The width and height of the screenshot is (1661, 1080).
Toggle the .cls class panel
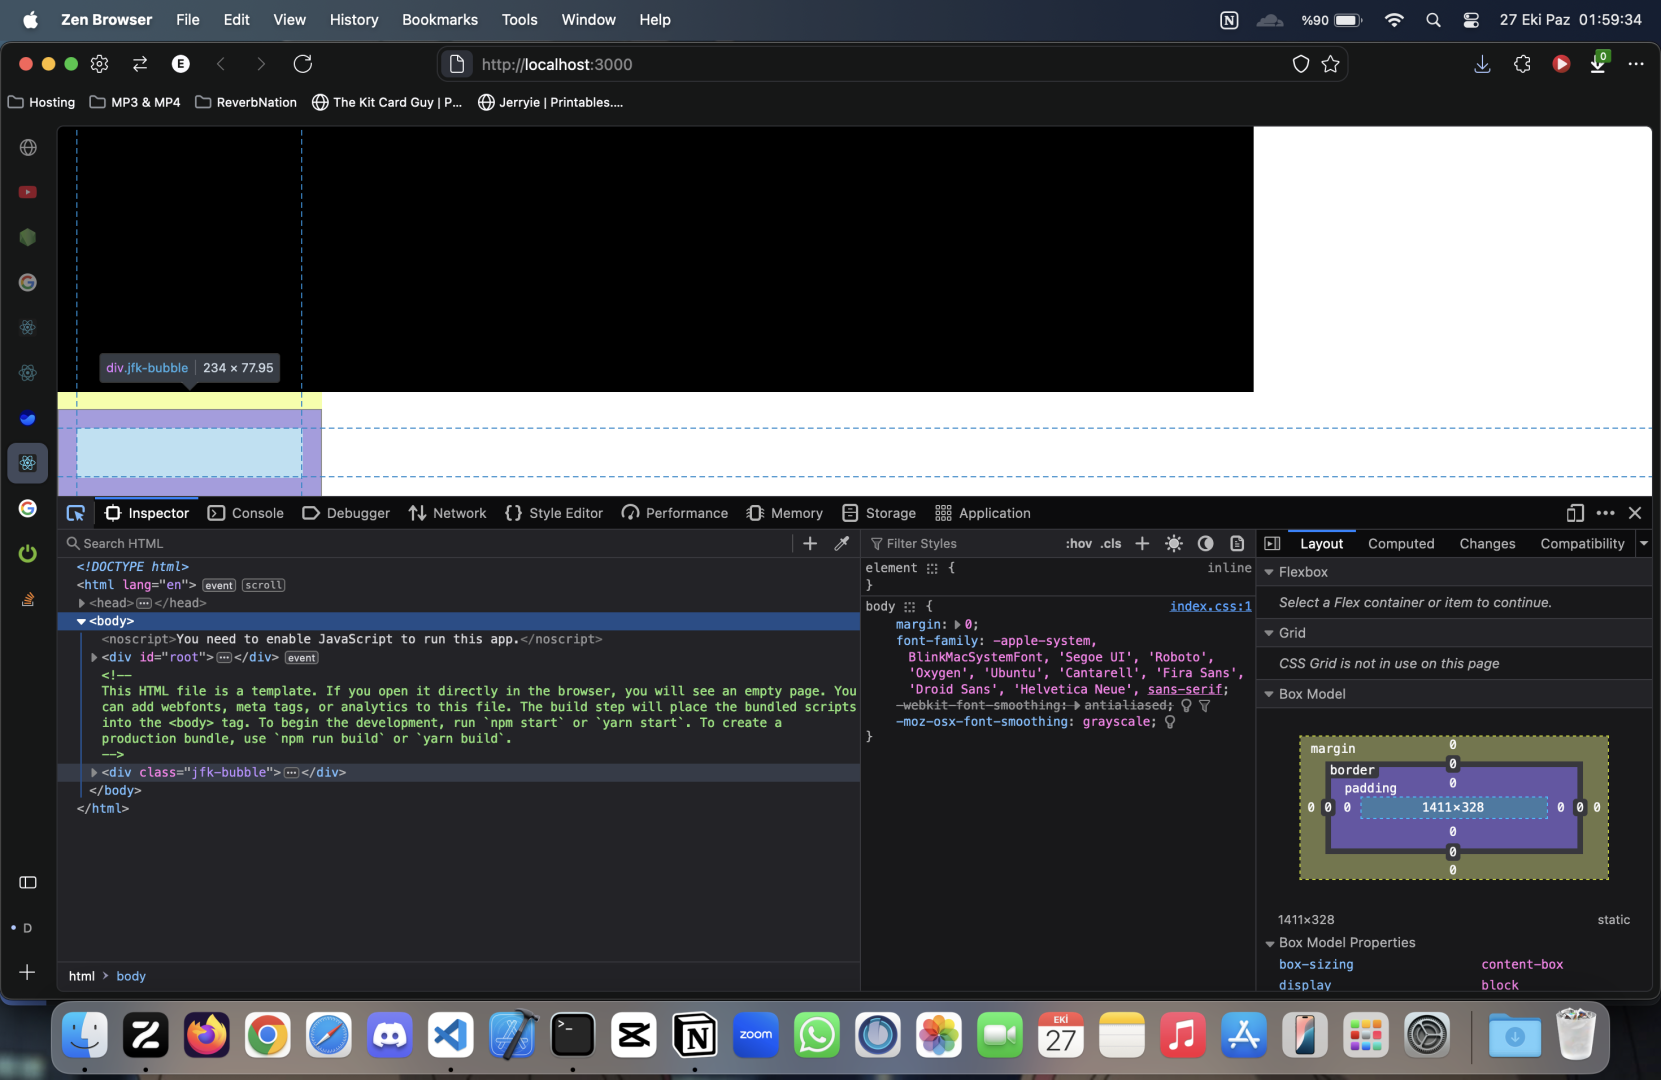click(x=1111, y=543)
